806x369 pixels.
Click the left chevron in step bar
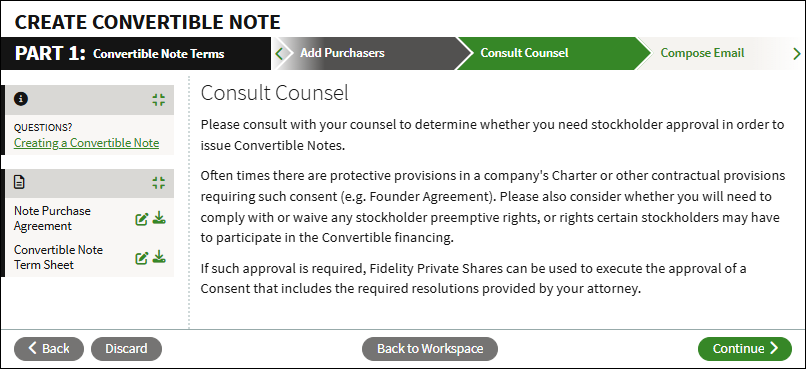pyautogui.click(x=279, y=53)
